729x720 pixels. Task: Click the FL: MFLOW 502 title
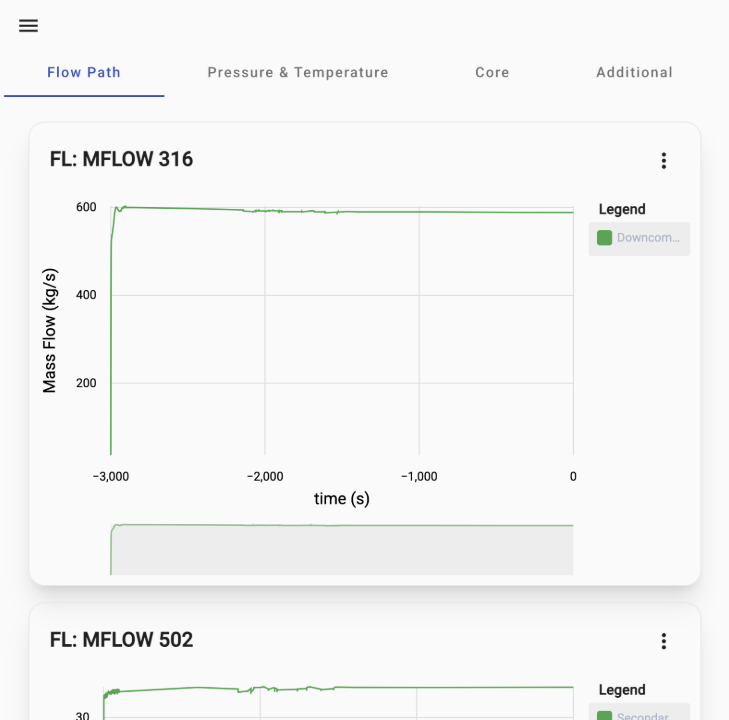tap(121, 640)
